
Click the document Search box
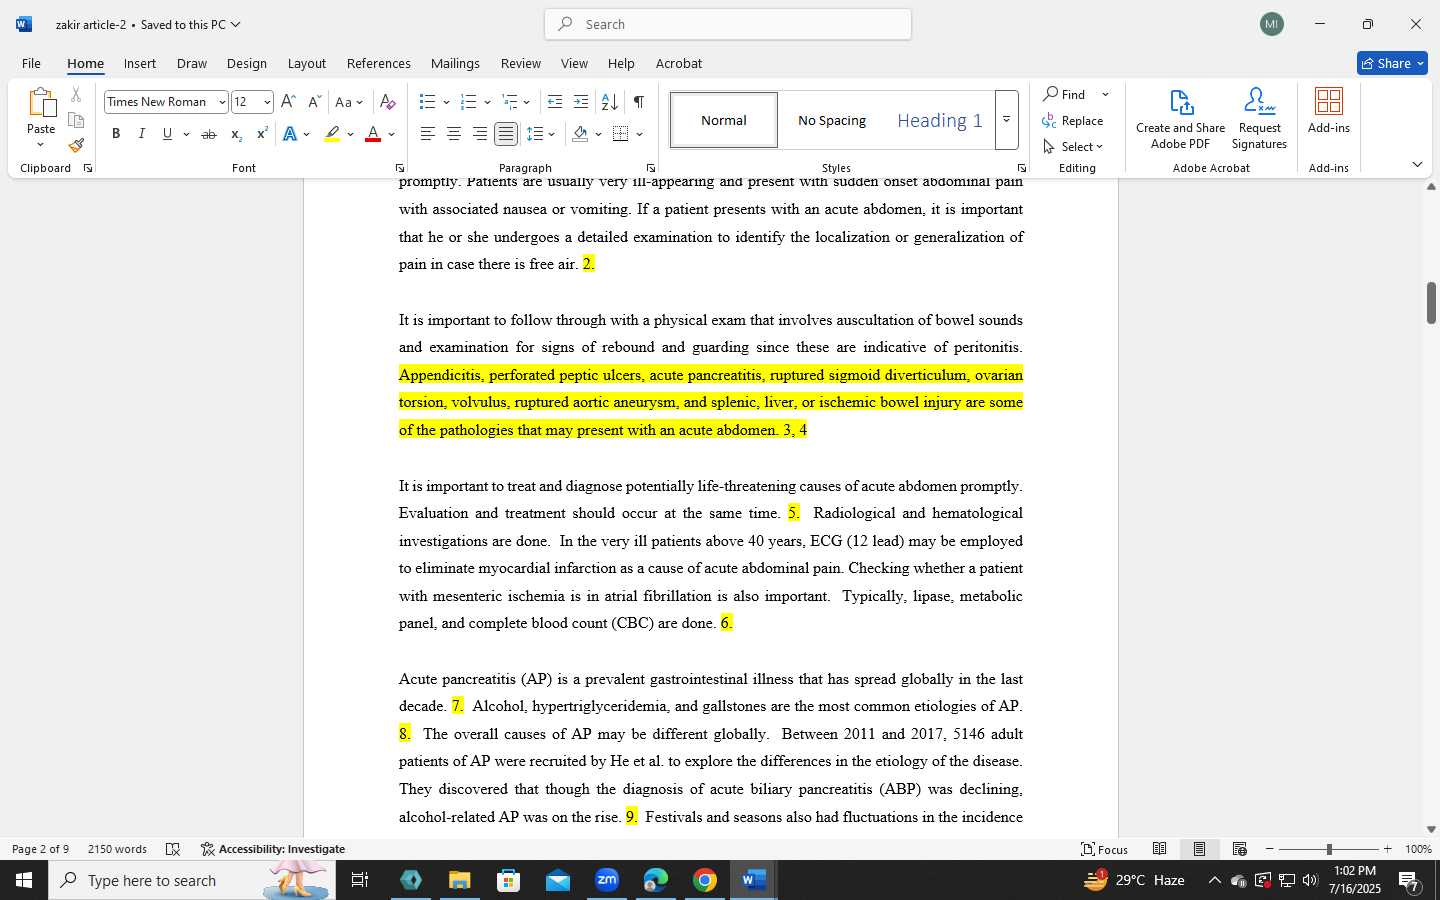tap(728, 24)
